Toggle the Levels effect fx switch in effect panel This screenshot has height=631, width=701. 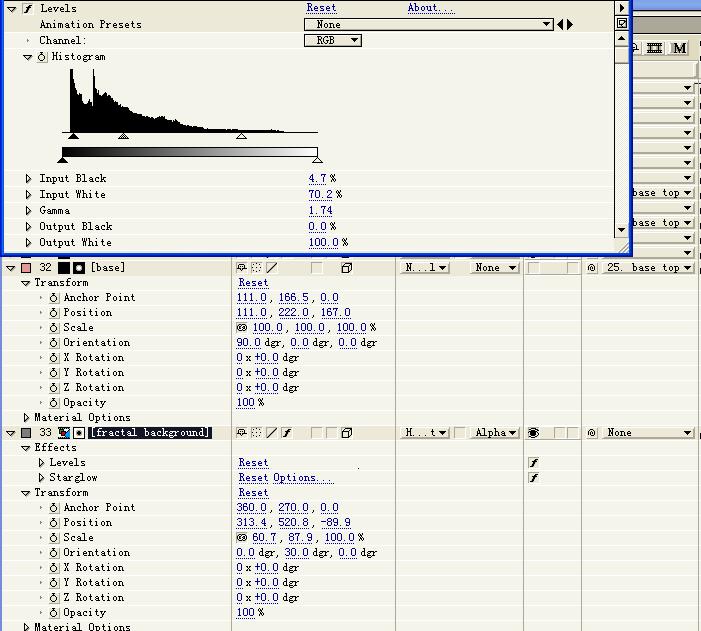pyautogui.click(x=28, y=8)
